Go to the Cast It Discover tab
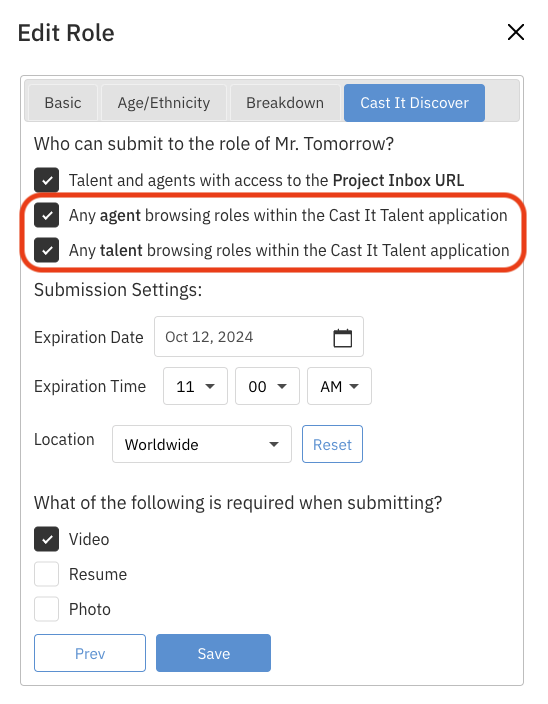The image size is (548, 704). coord(414,103)
